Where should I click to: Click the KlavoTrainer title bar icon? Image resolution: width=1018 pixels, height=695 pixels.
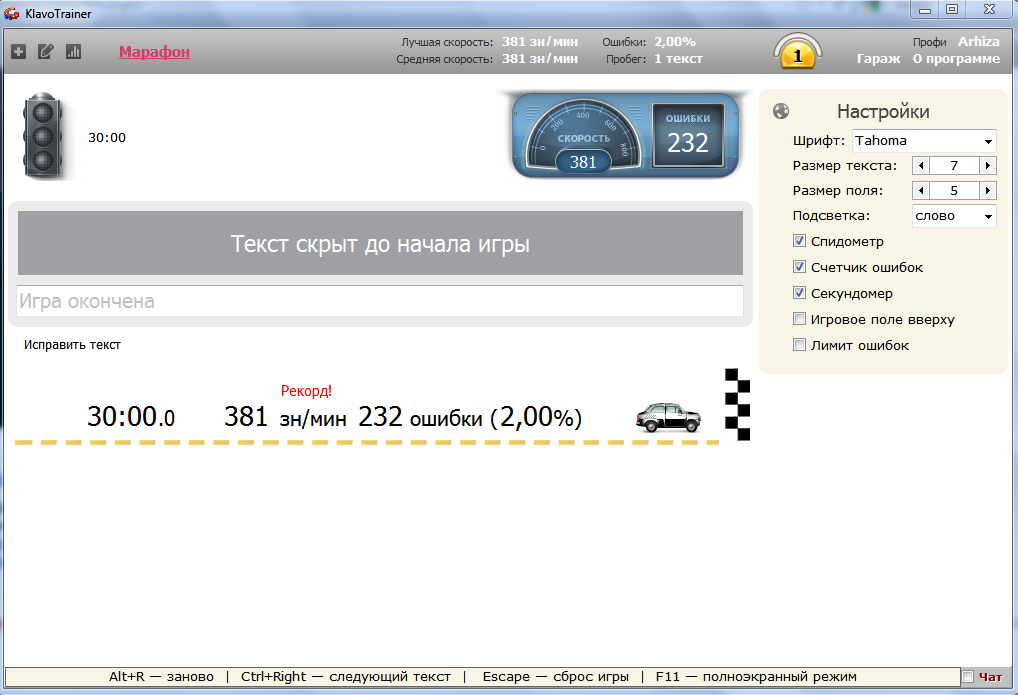coord(12,13)
